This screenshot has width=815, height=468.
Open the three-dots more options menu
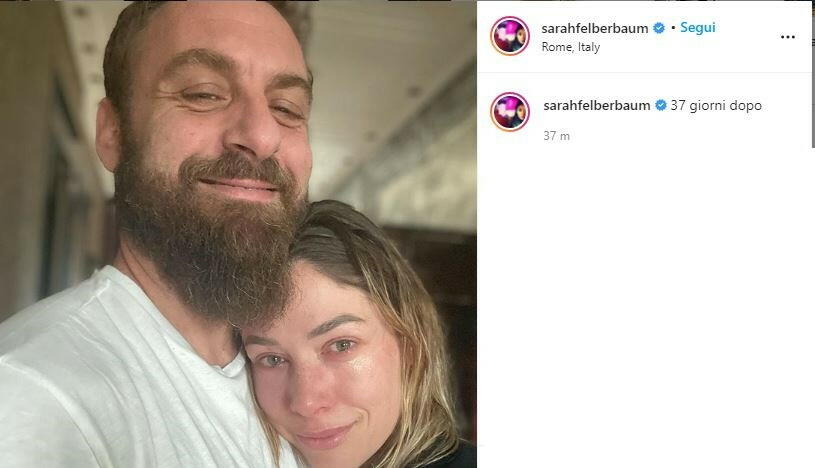point(787,37)
